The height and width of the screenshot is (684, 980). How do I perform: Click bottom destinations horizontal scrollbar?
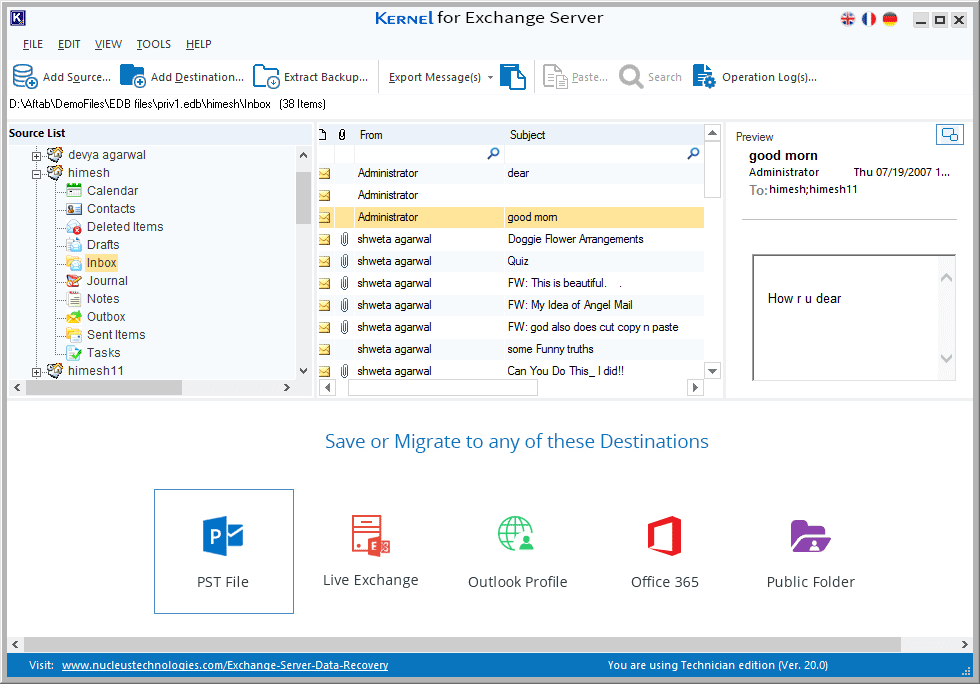[462, 644]
